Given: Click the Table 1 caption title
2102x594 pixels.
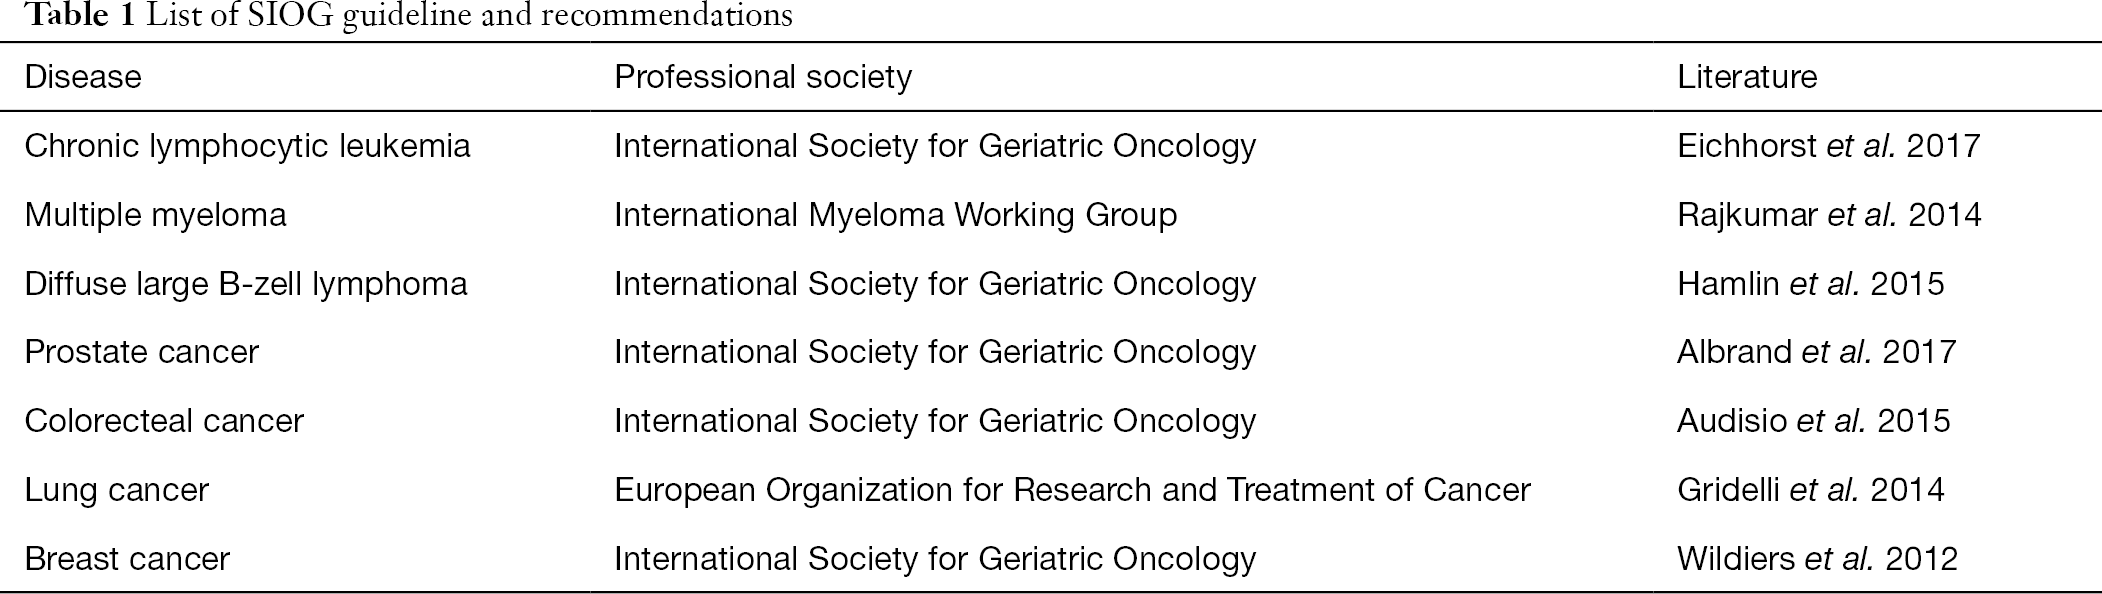Looking at the screenshot, I should (x=397, y=16).
